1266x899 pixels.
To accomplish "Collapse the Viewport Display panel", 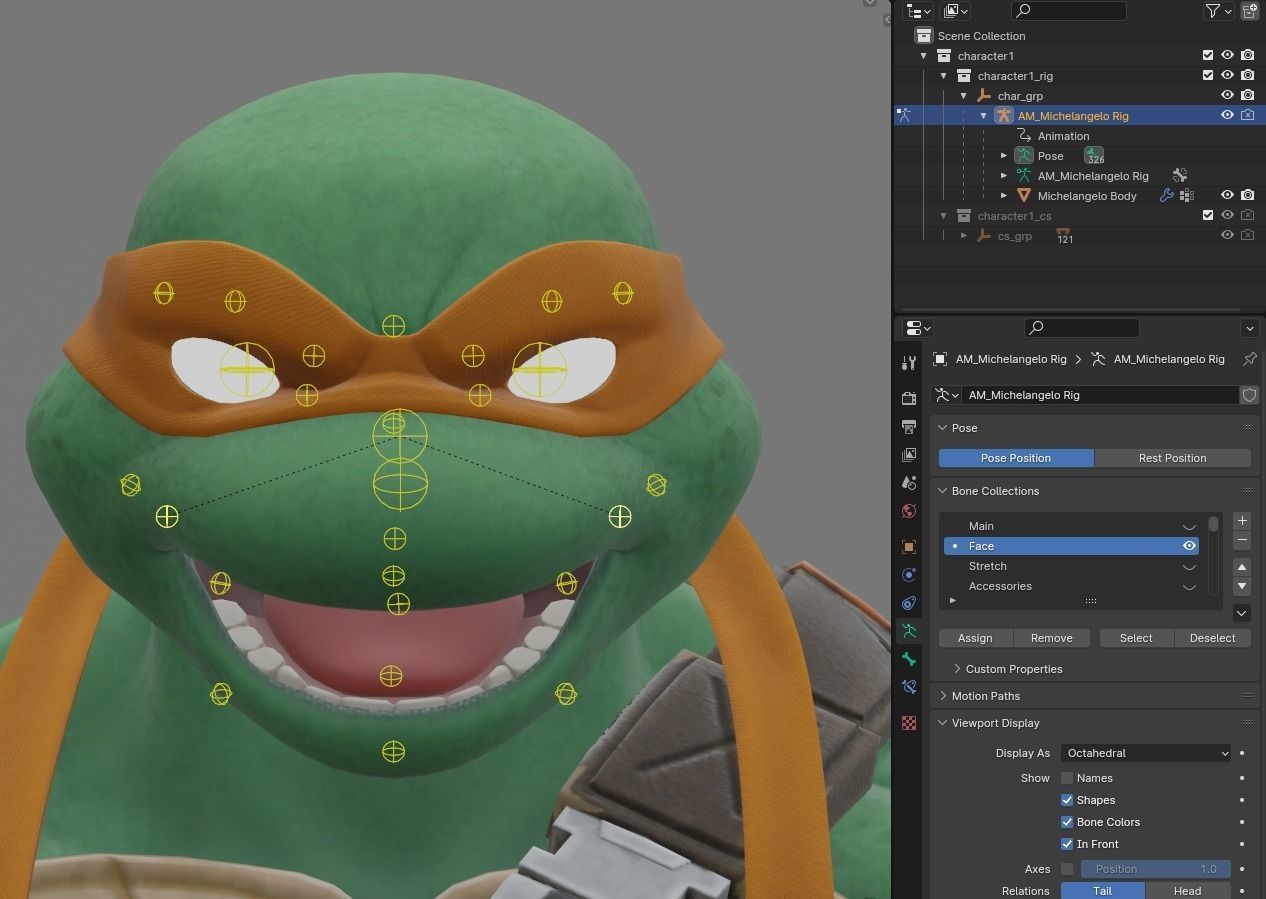I will pyautogui.click(x=943, y=723).
